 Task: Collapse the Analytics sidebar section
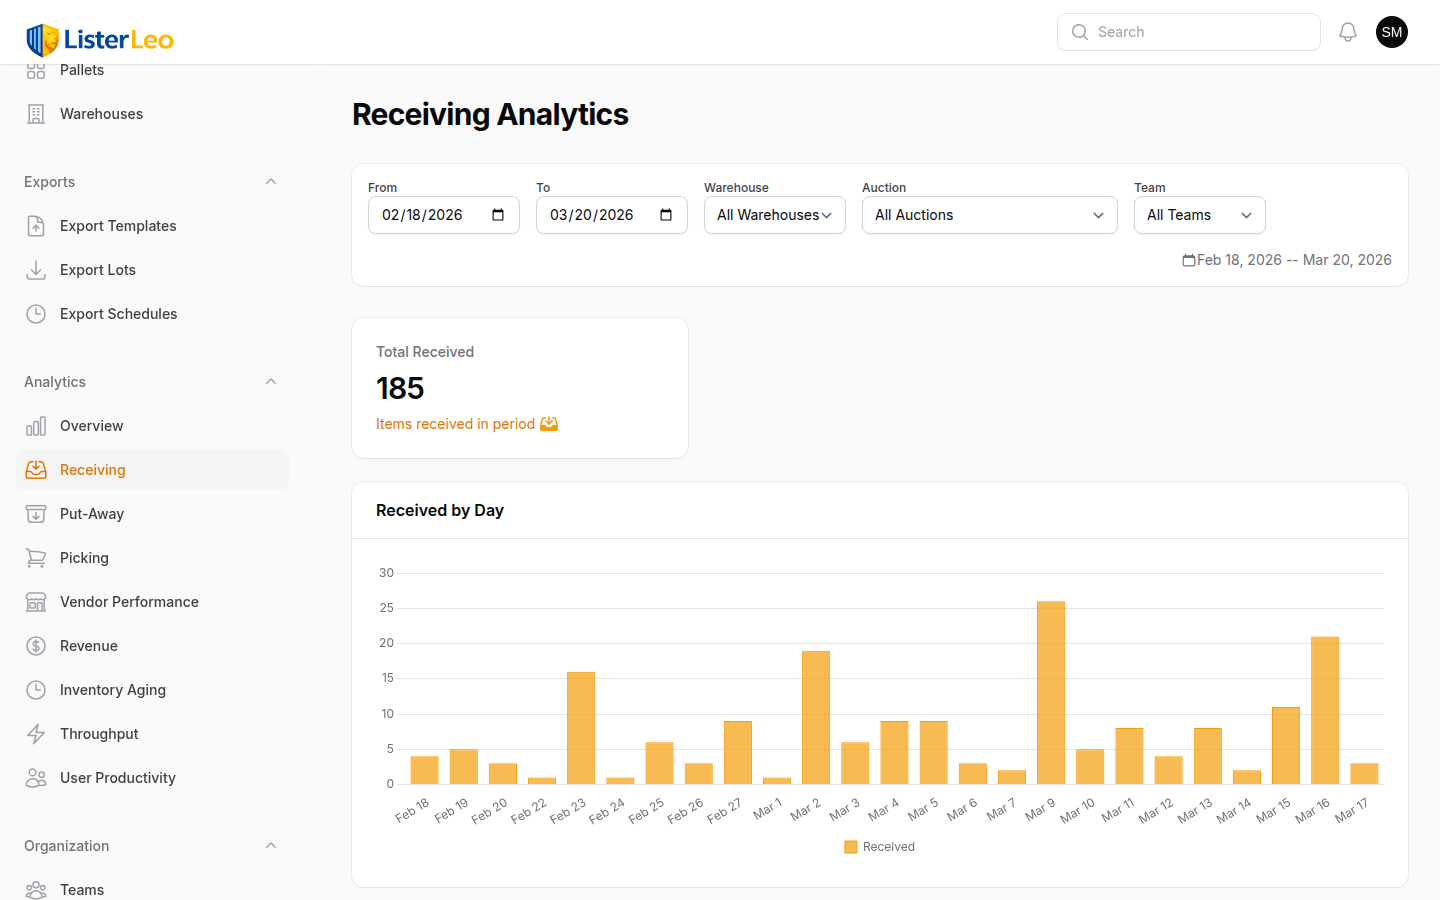[271, 382]
